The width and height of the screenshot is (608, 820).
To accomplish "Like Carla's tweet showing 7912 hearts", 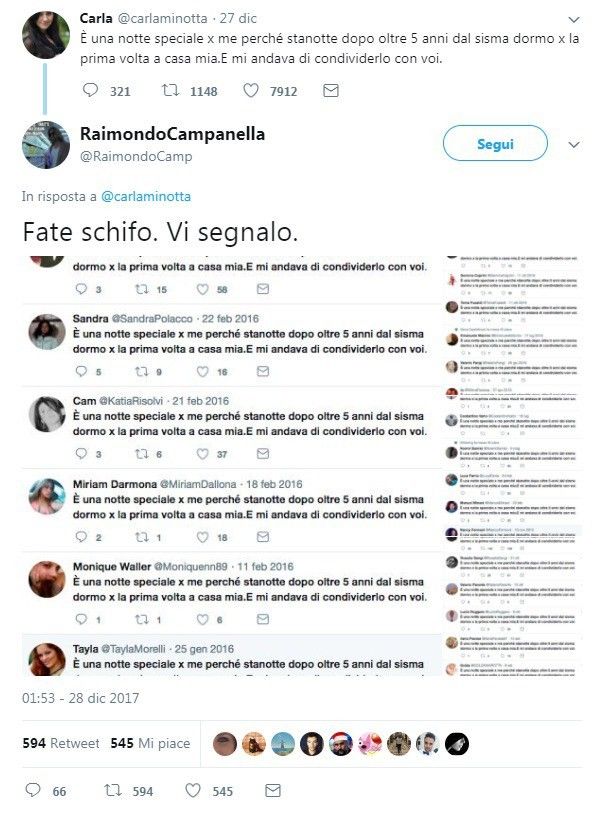I will click(x=251, y=90).
